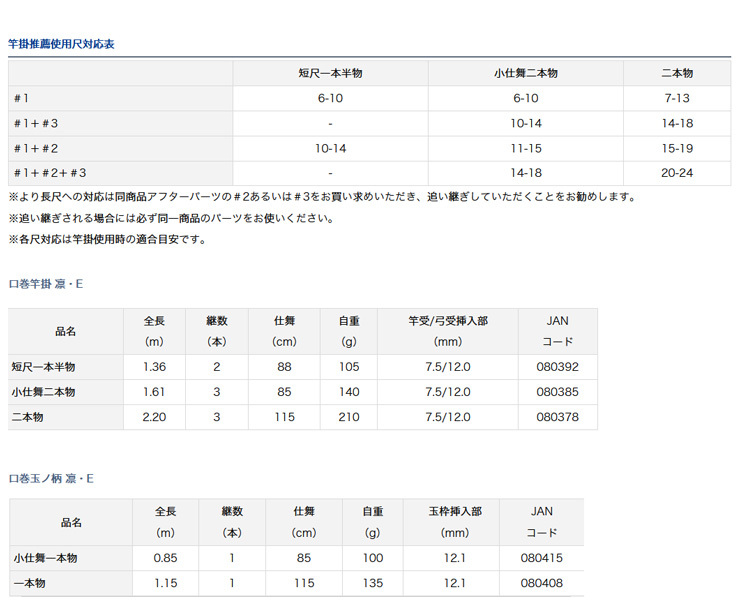The height and width of the screenshot is (614, 740).
Task: Click the header 竿受/弓受挿入部 (mm)
Action: click(x=448, y=331)
